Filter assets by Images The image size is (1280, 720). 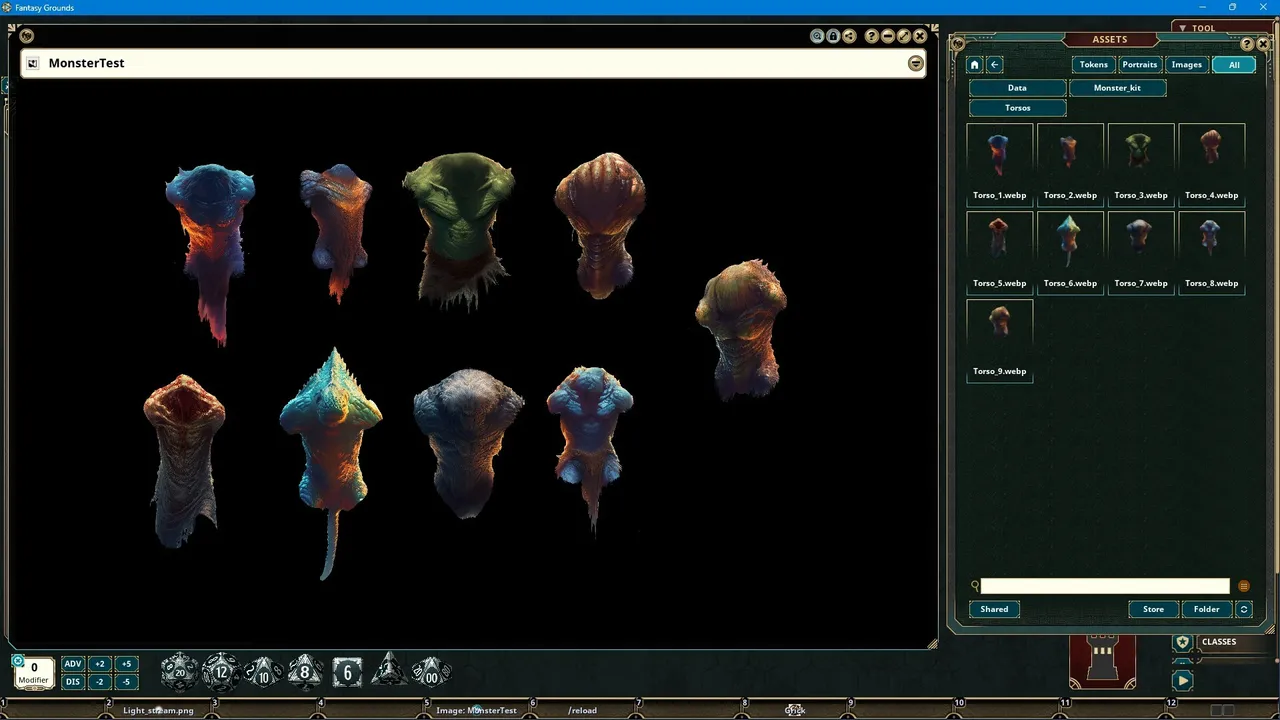point(1186,64)
